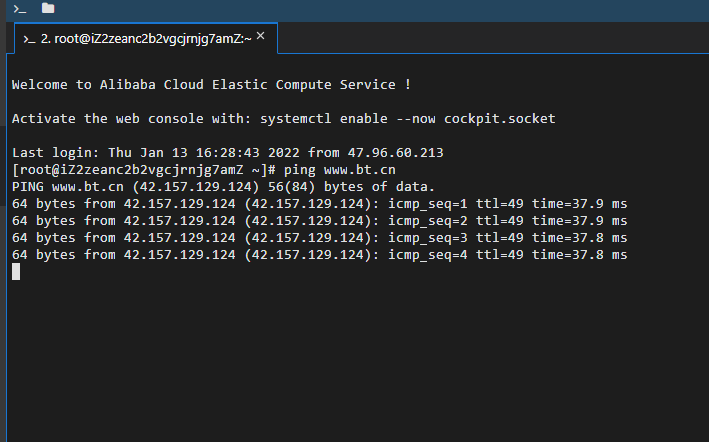This screenshot has height=442, width=709.
Task: Click the login source IP 47.96.60.213
Action: click(395, 152)
